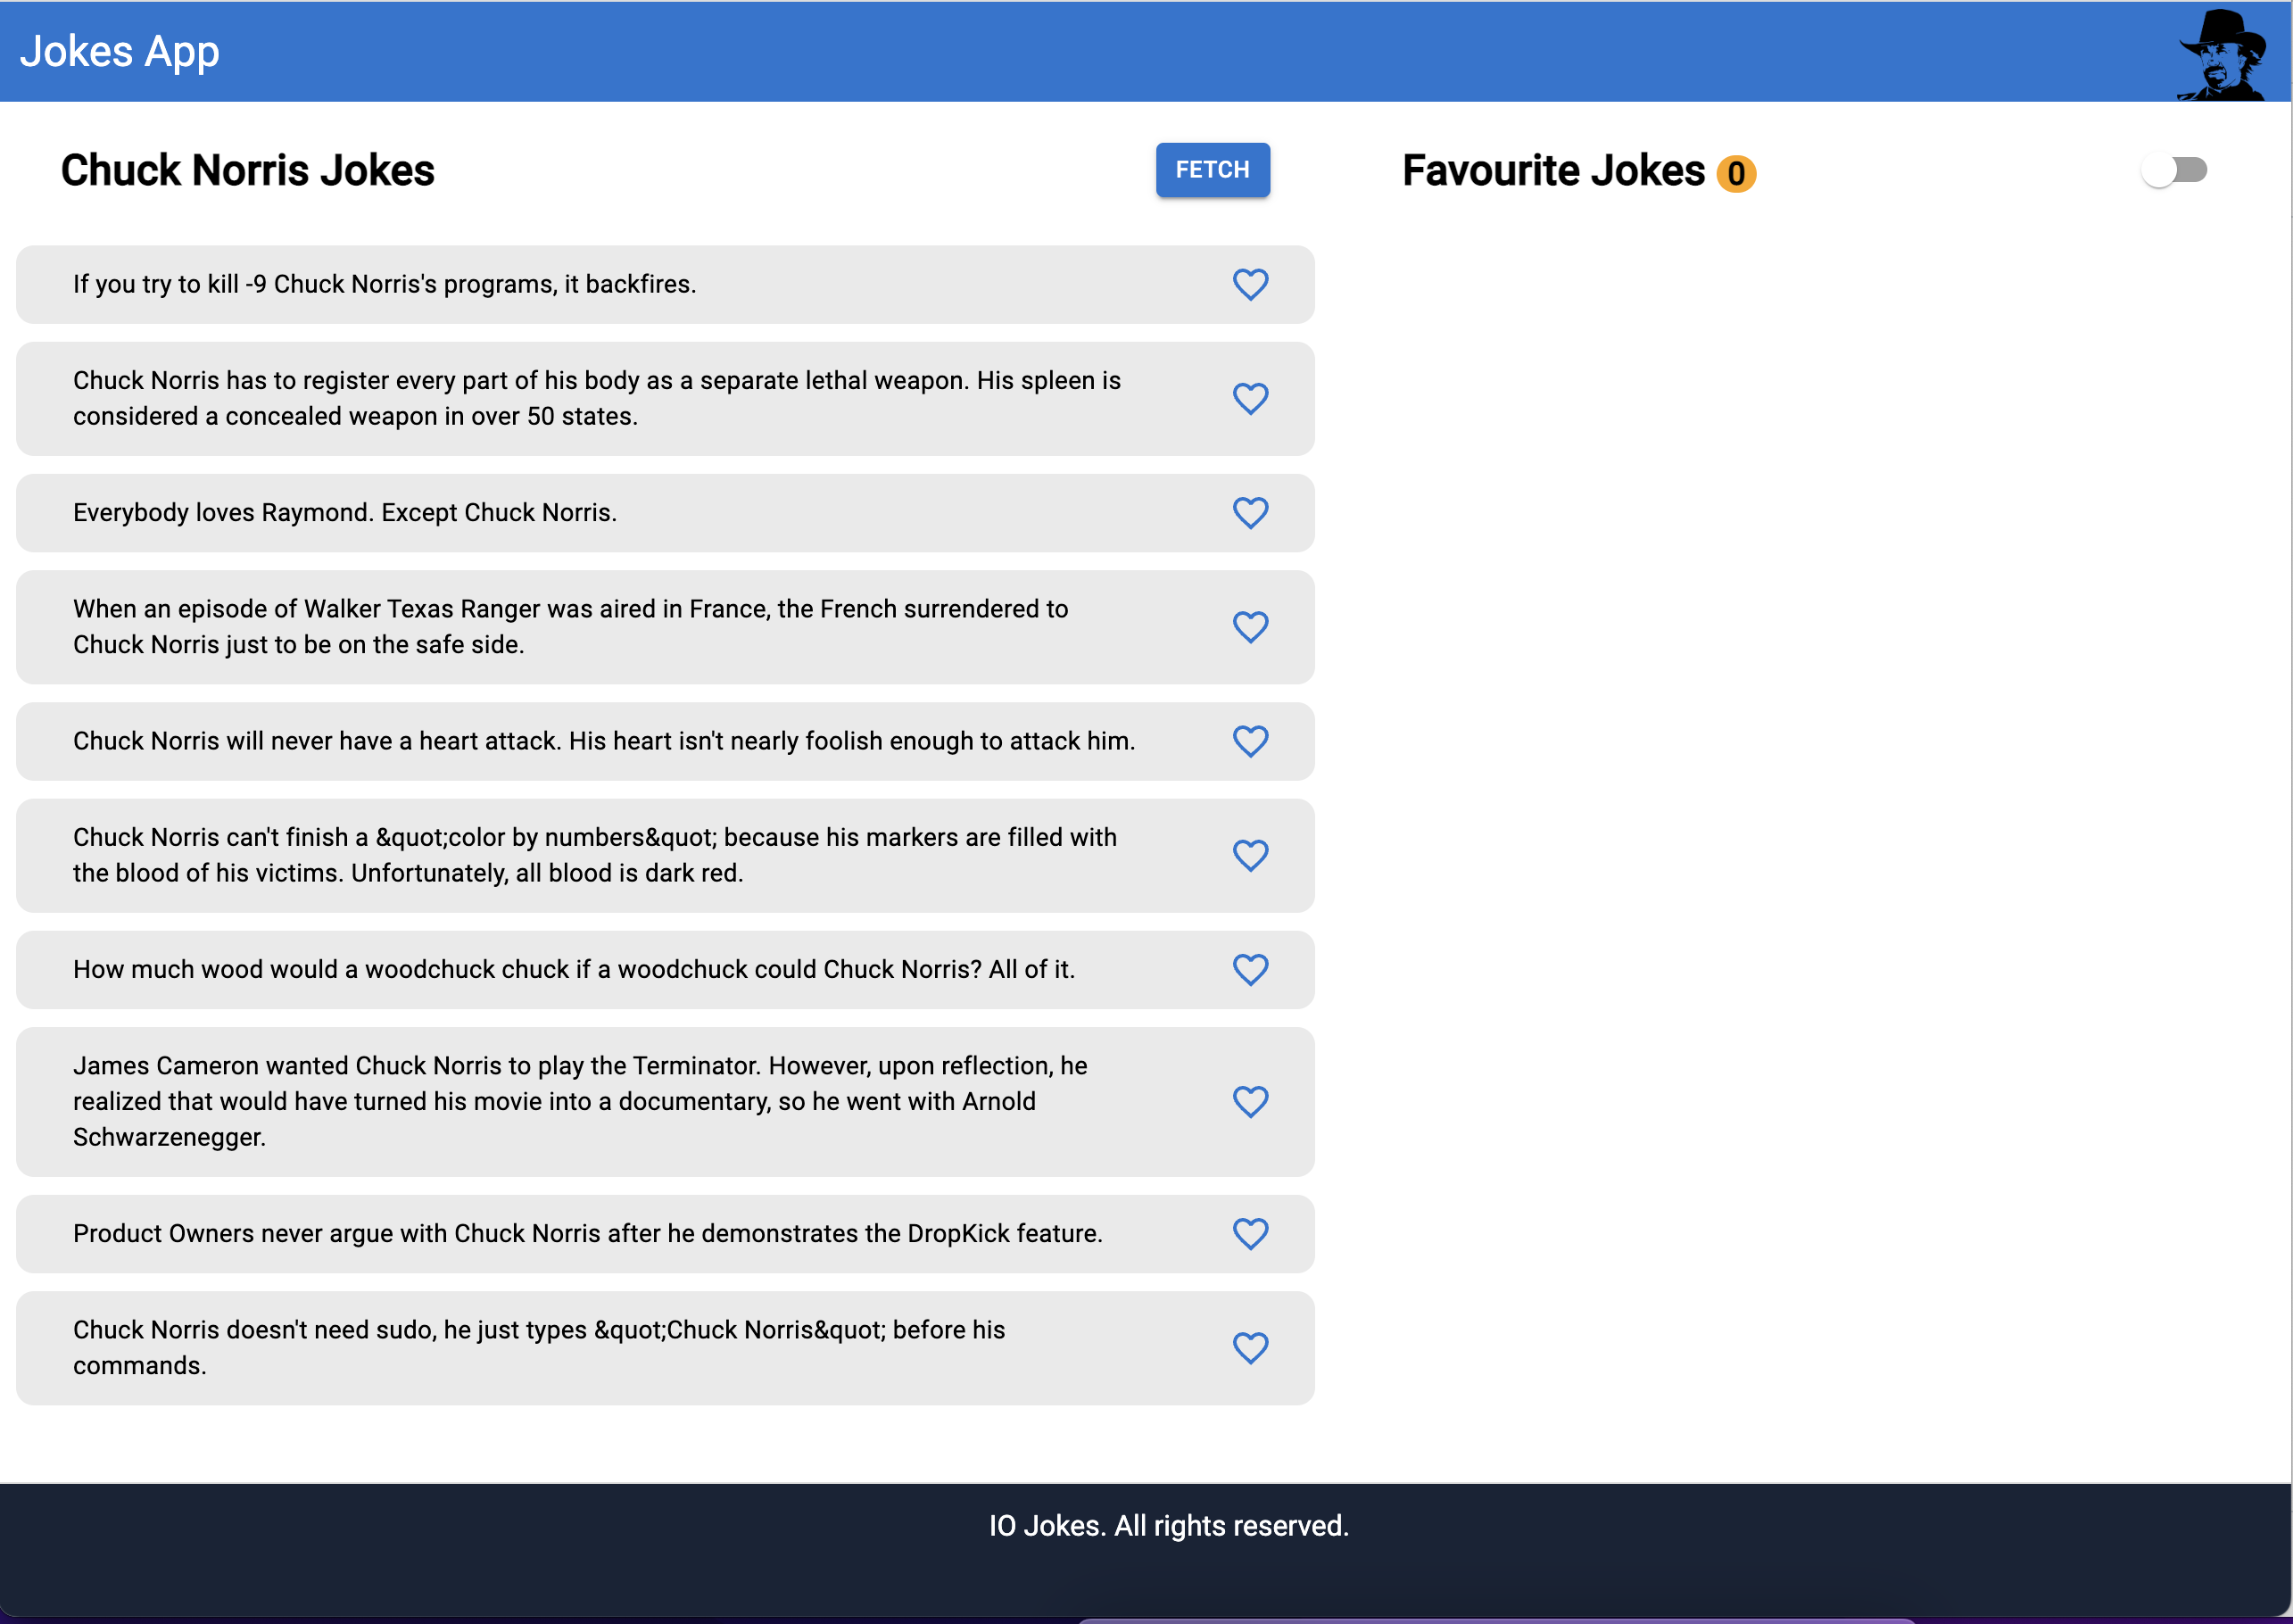This screenshot has width=2293, height=1624.
Task: Heart the James Cameron Terminator joke
Action: click(1250, 1101)
